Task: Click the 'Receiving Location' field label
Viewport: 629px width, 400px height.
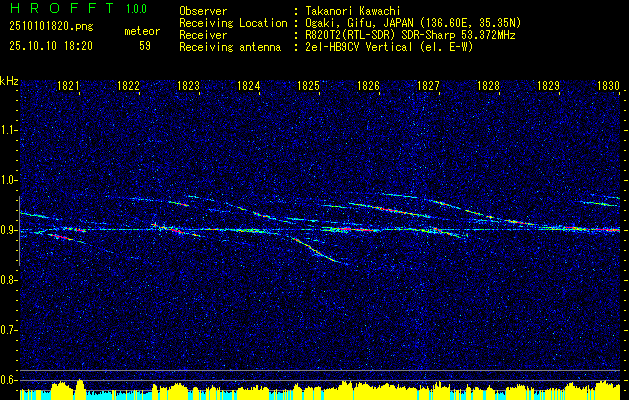Action: point(233,23)
